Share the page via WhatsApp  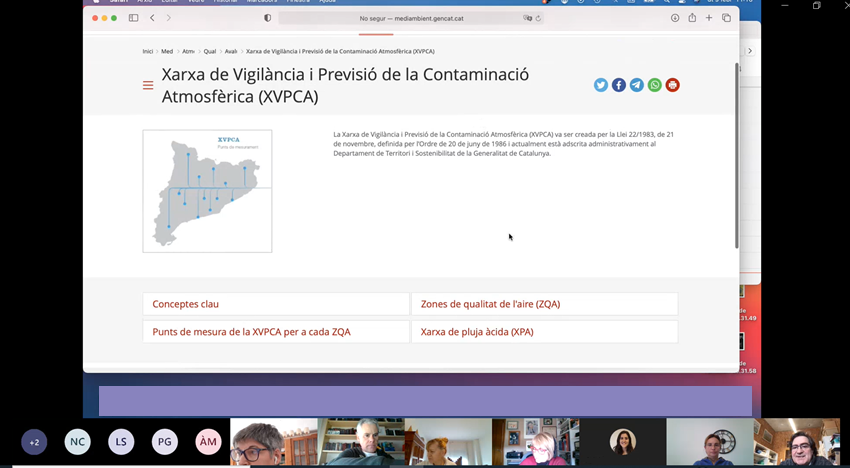click(x=654, y=85)
